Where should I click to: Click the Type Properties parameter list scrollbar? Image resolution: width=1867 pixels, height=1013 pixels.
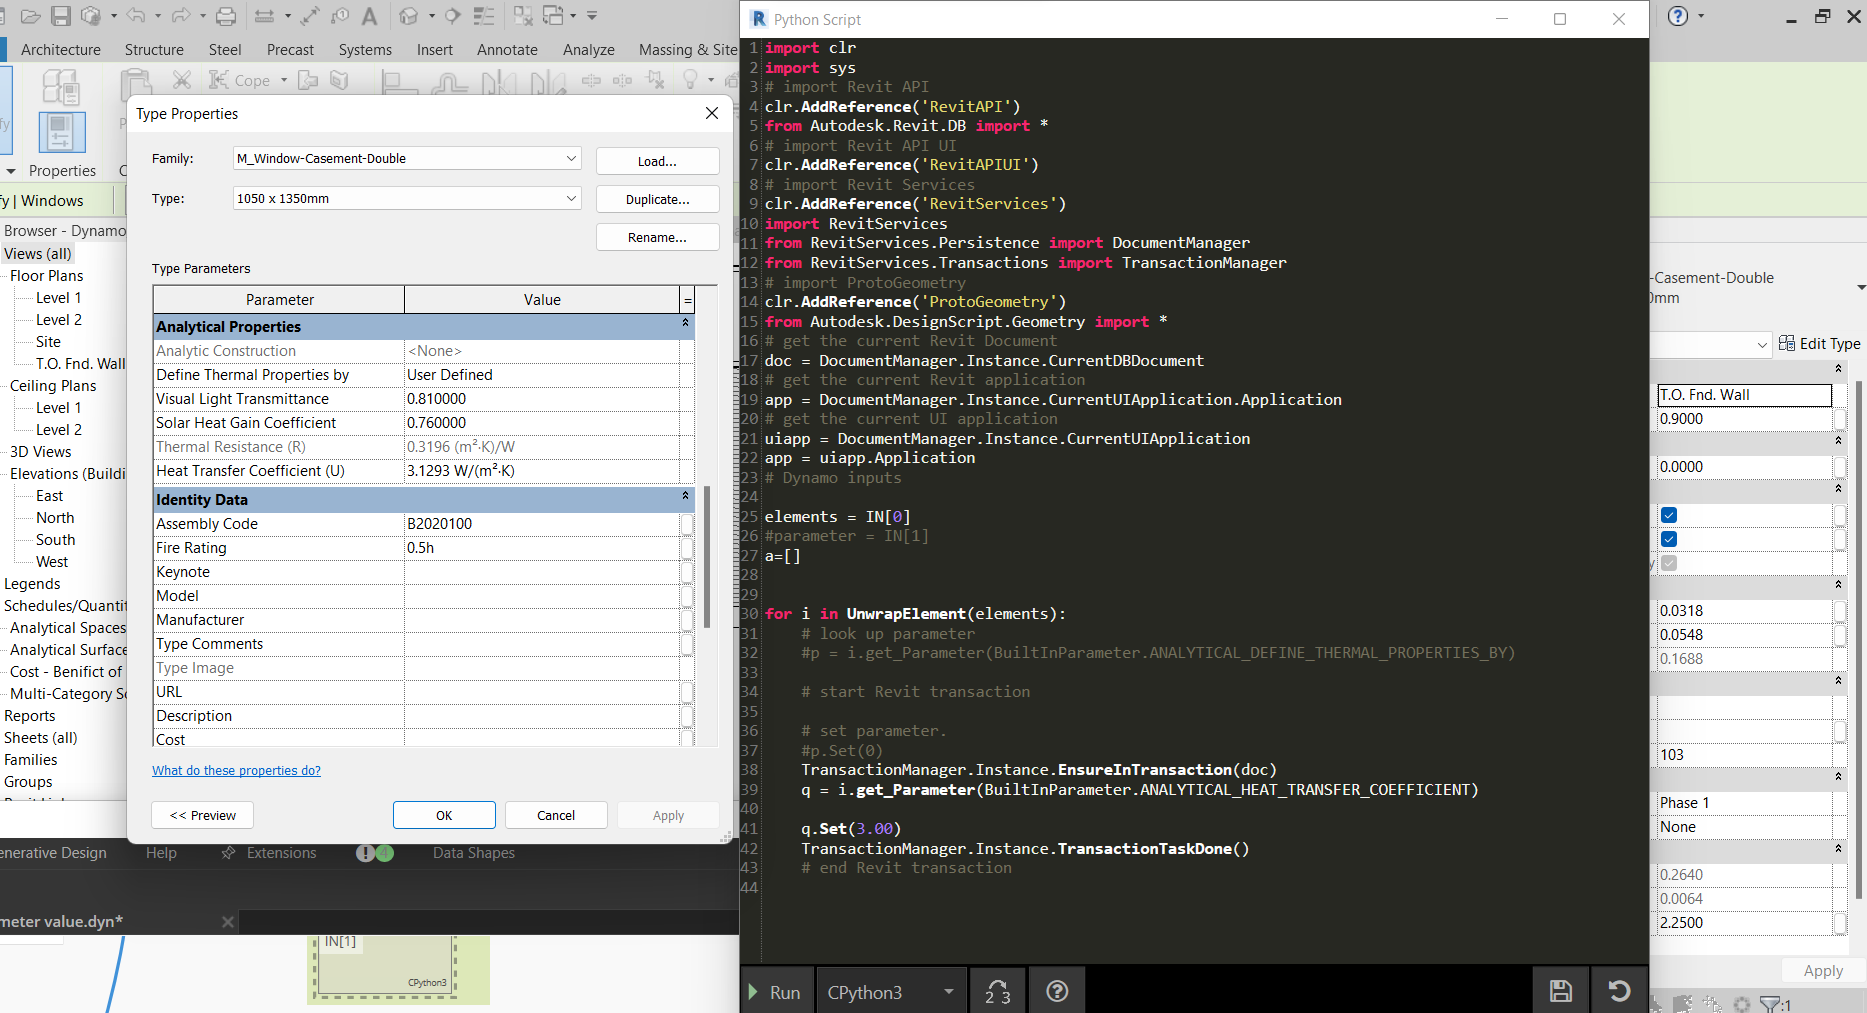point(707,556)
